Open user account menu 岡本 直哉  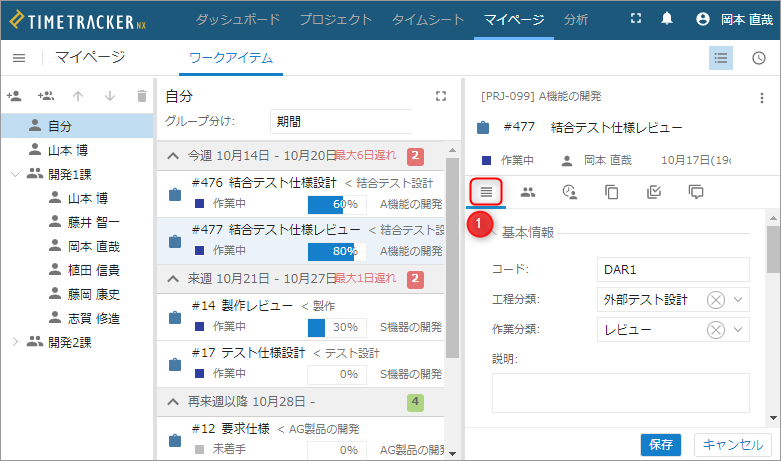735,19
